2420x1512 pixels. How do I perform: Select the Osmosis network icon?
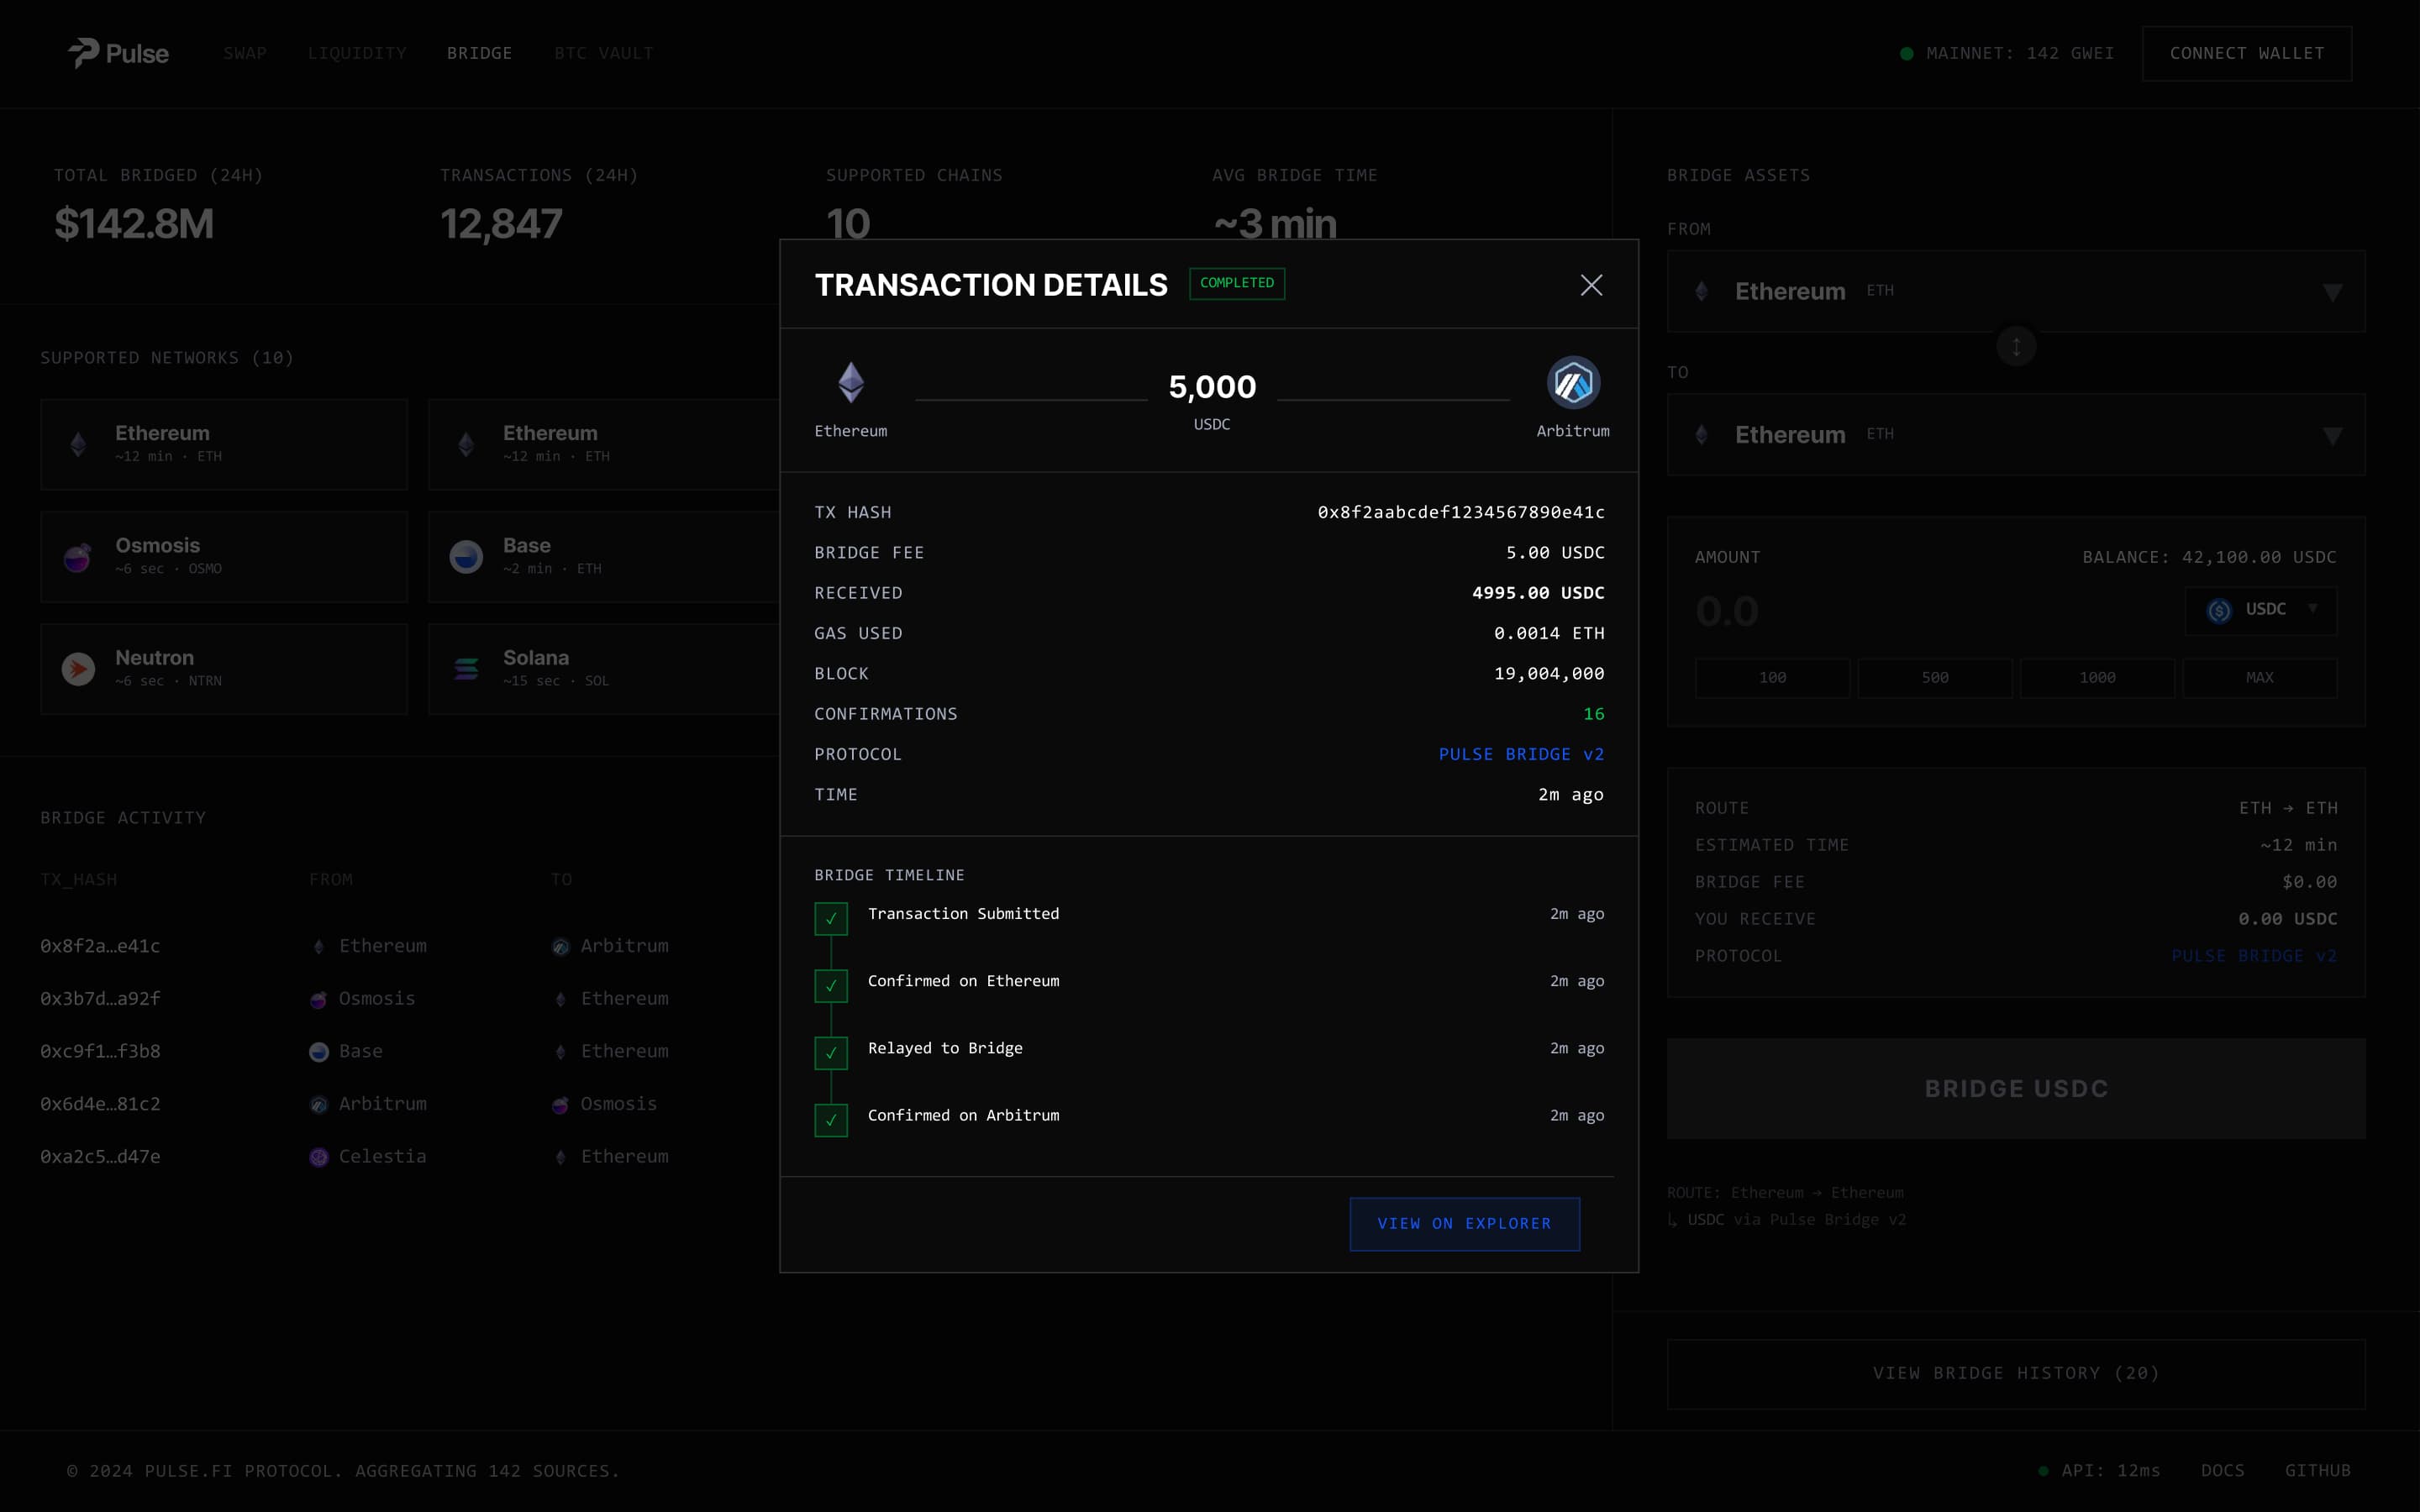click(x=79, y=556)
